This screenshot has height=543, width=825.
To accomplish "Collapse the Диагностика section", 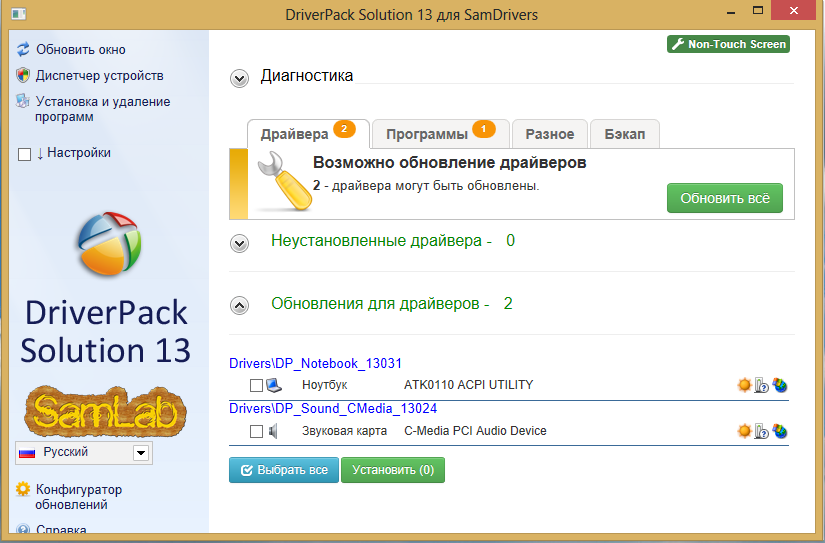I will click(x=239, y=77).
